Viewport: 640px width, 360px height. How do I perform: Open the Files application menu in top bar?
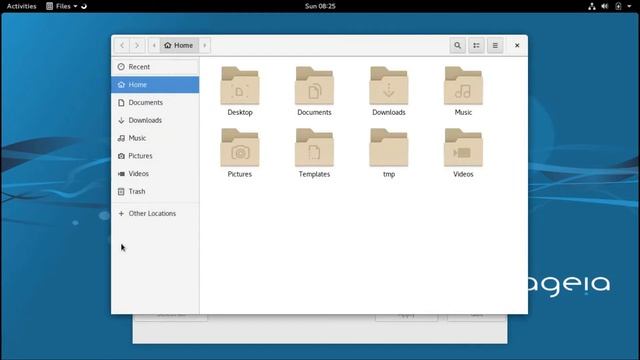pos(62,6)
